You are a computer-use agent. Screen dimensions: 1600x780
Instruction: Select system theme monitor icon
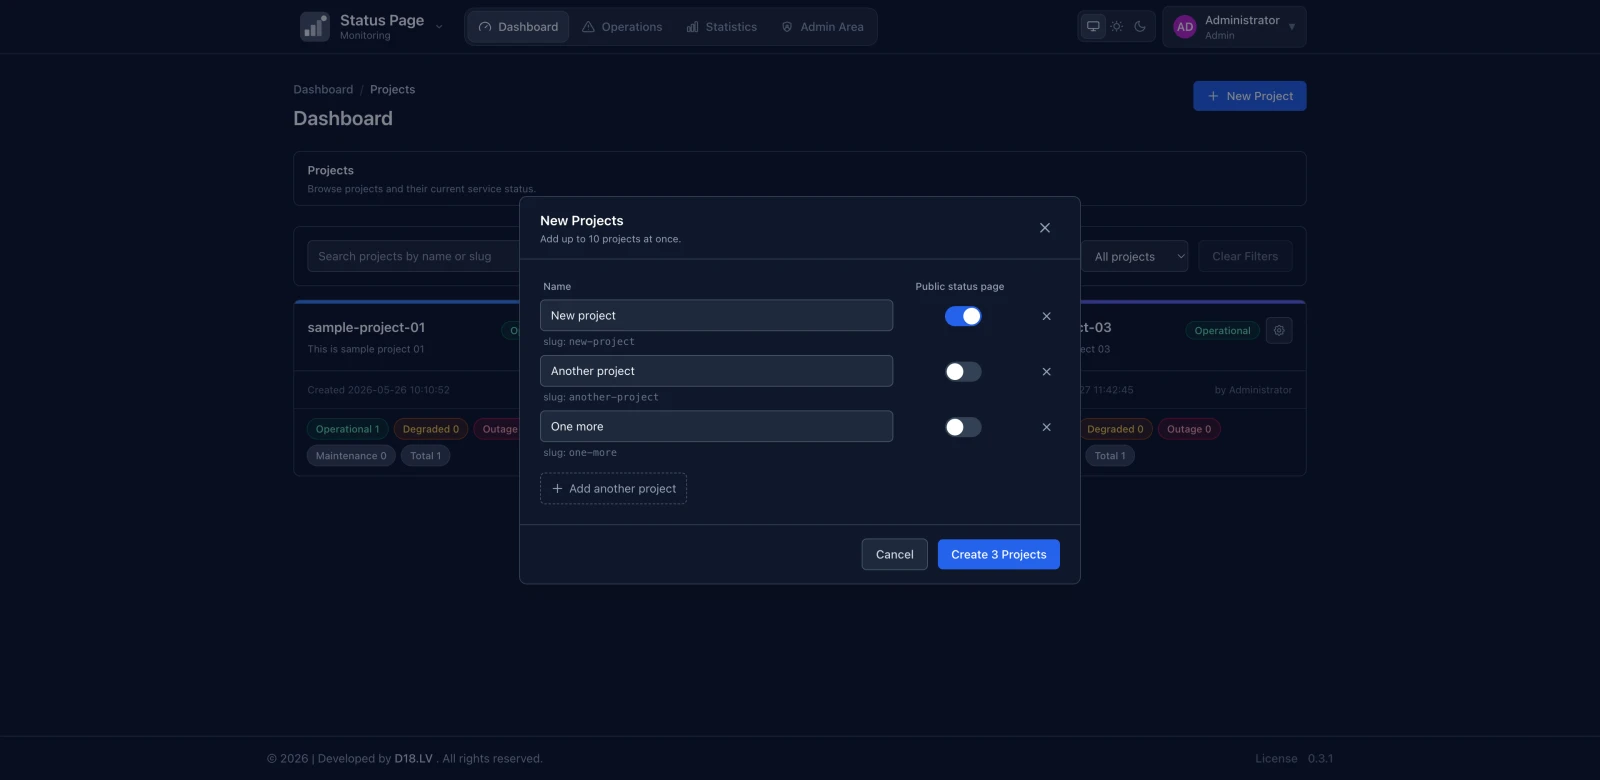(x=1093, y=27)
